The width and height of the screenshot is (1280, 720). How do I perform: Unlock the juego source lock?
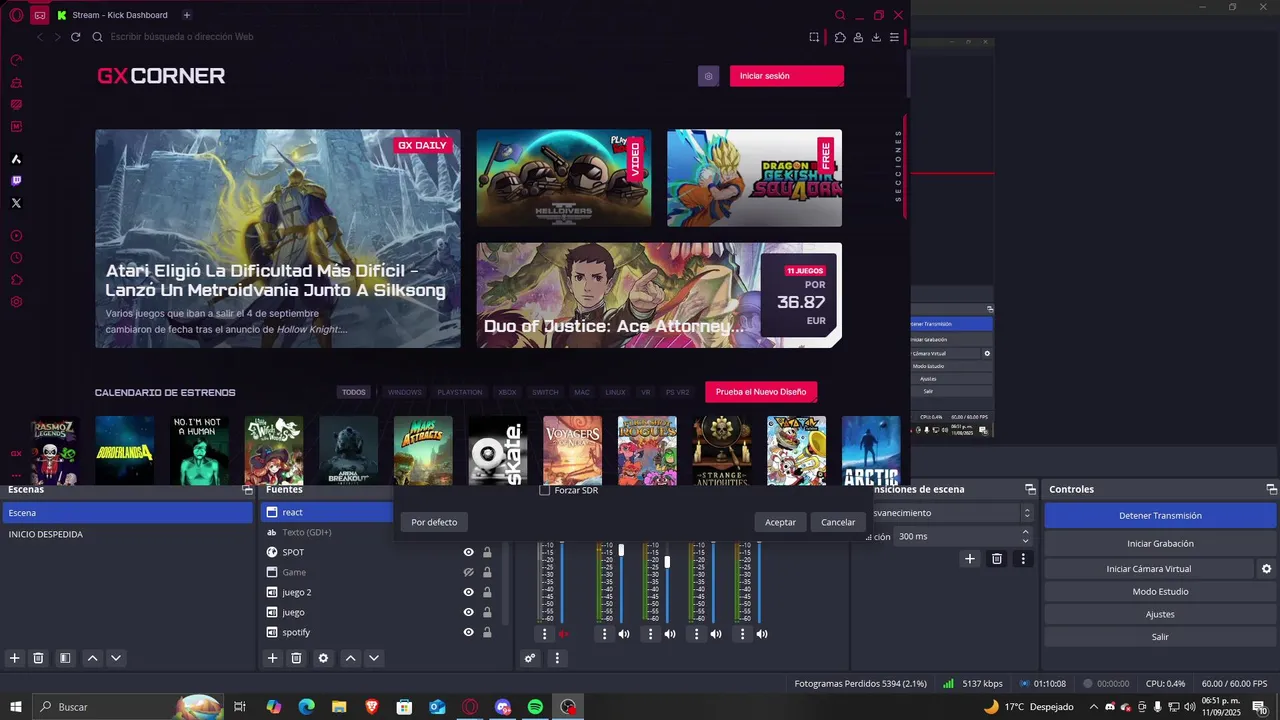487,612
